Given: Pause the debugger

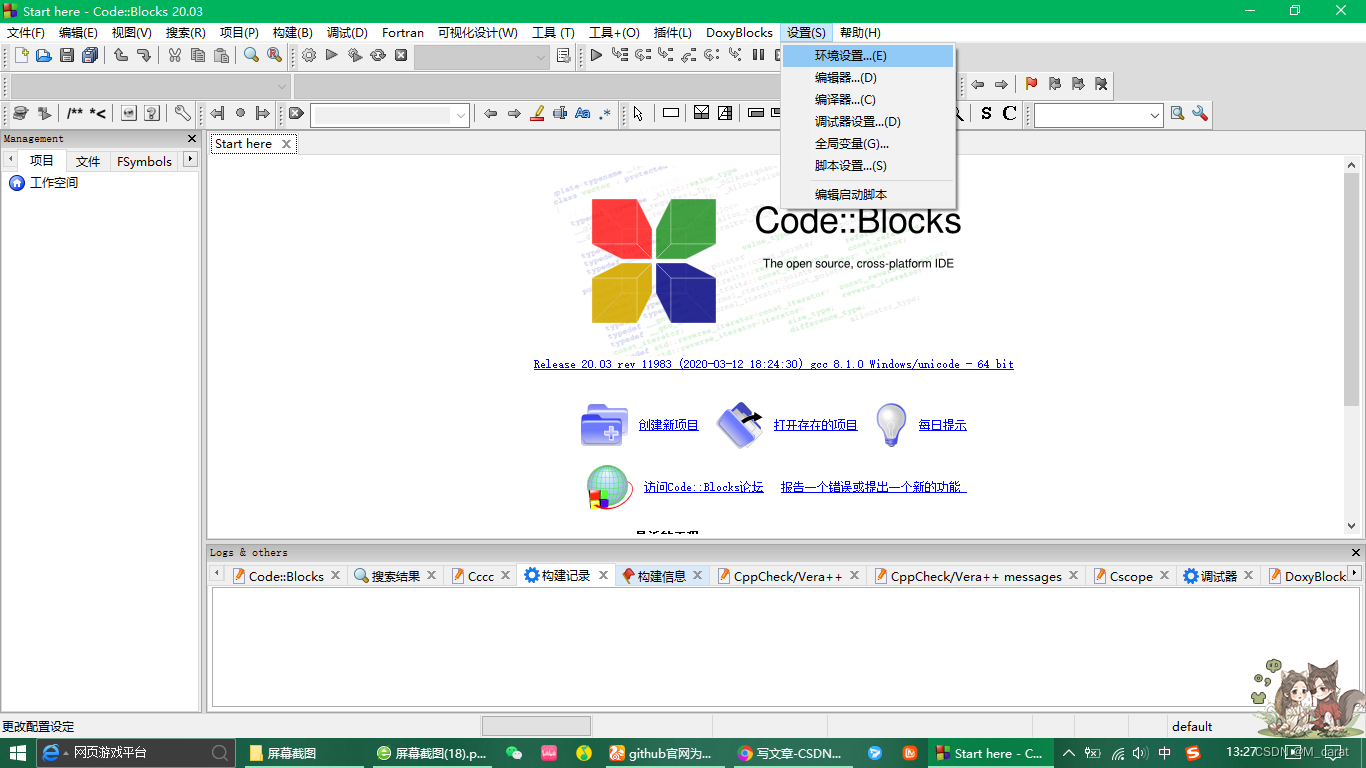Looking at the screenshot, I should (756, 57).
